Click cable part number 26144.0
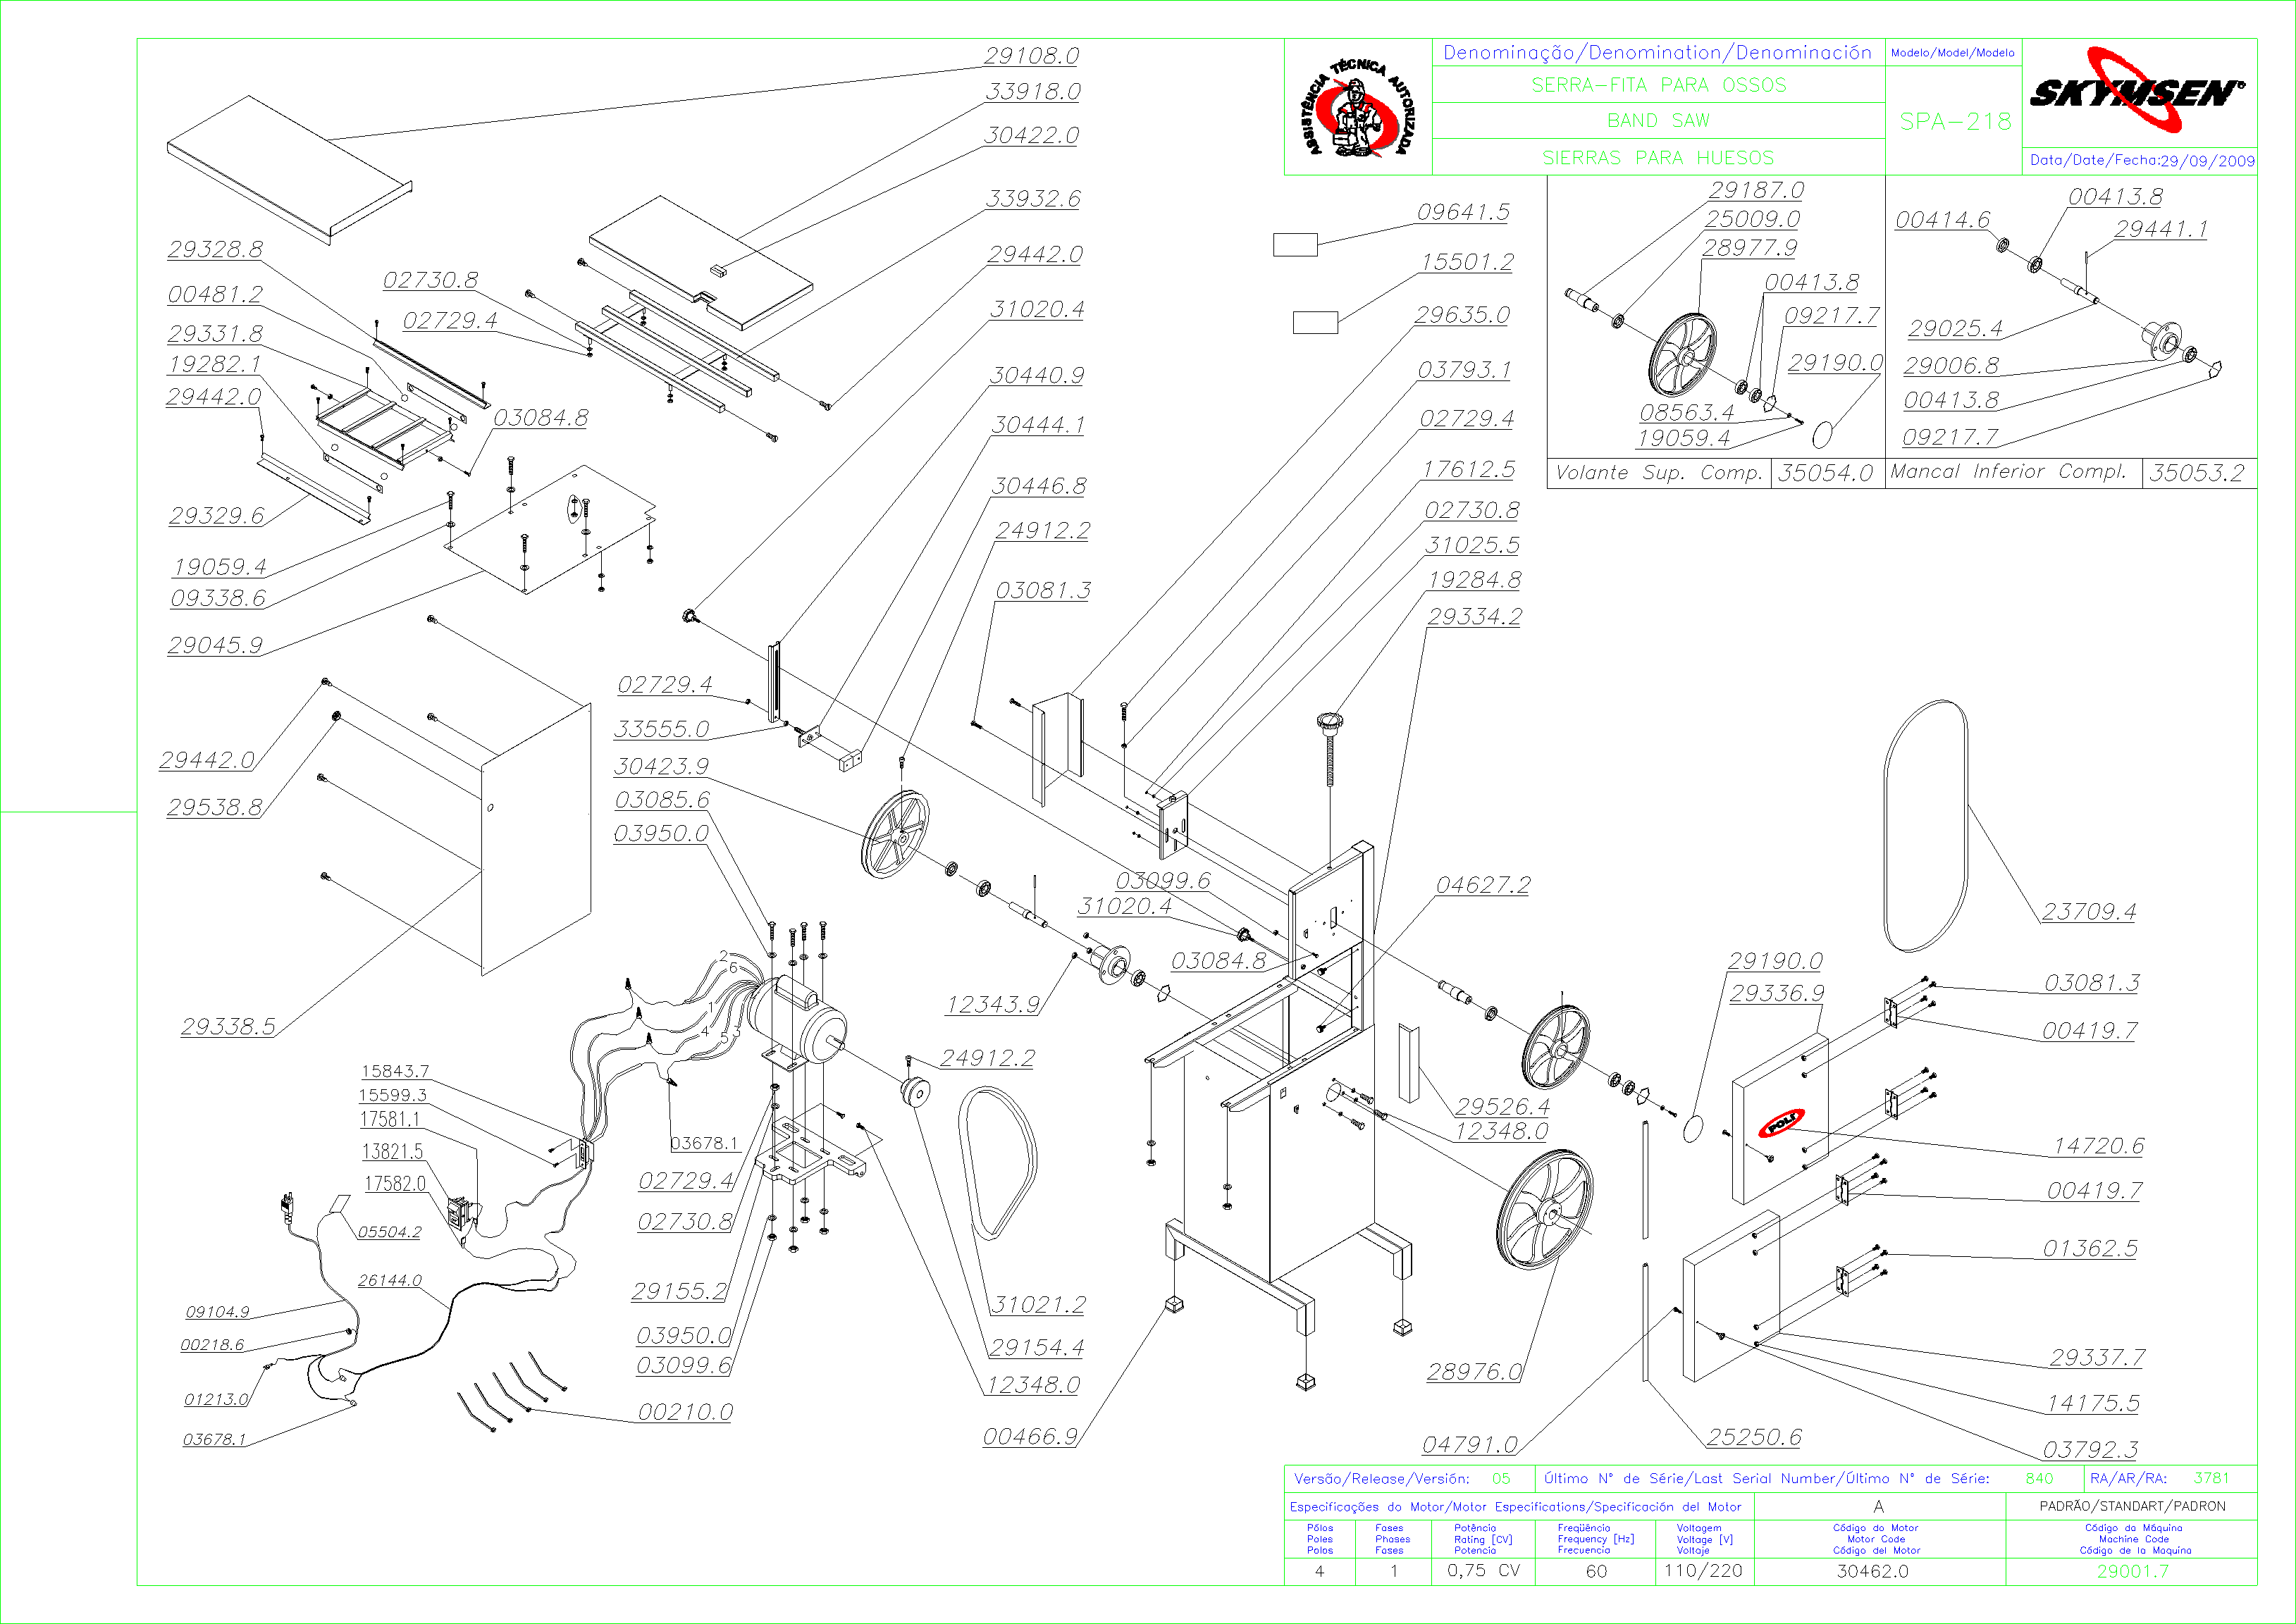 click(x=389, y=1281)
